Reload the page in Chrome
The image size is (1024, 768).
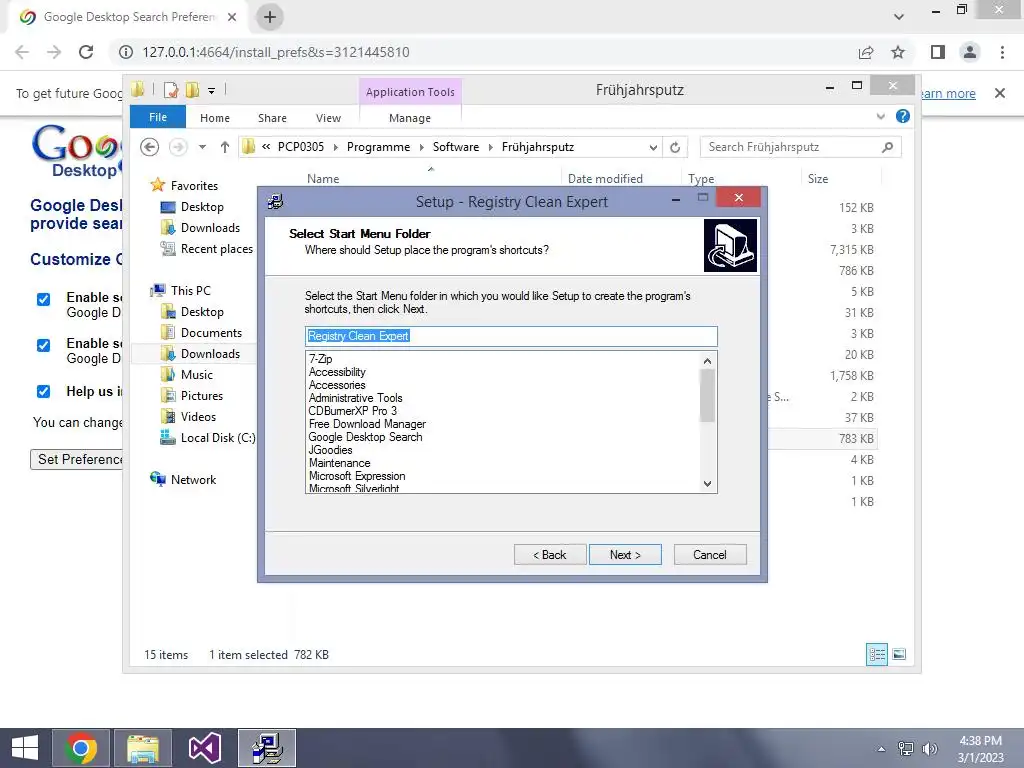pos(86,52)
